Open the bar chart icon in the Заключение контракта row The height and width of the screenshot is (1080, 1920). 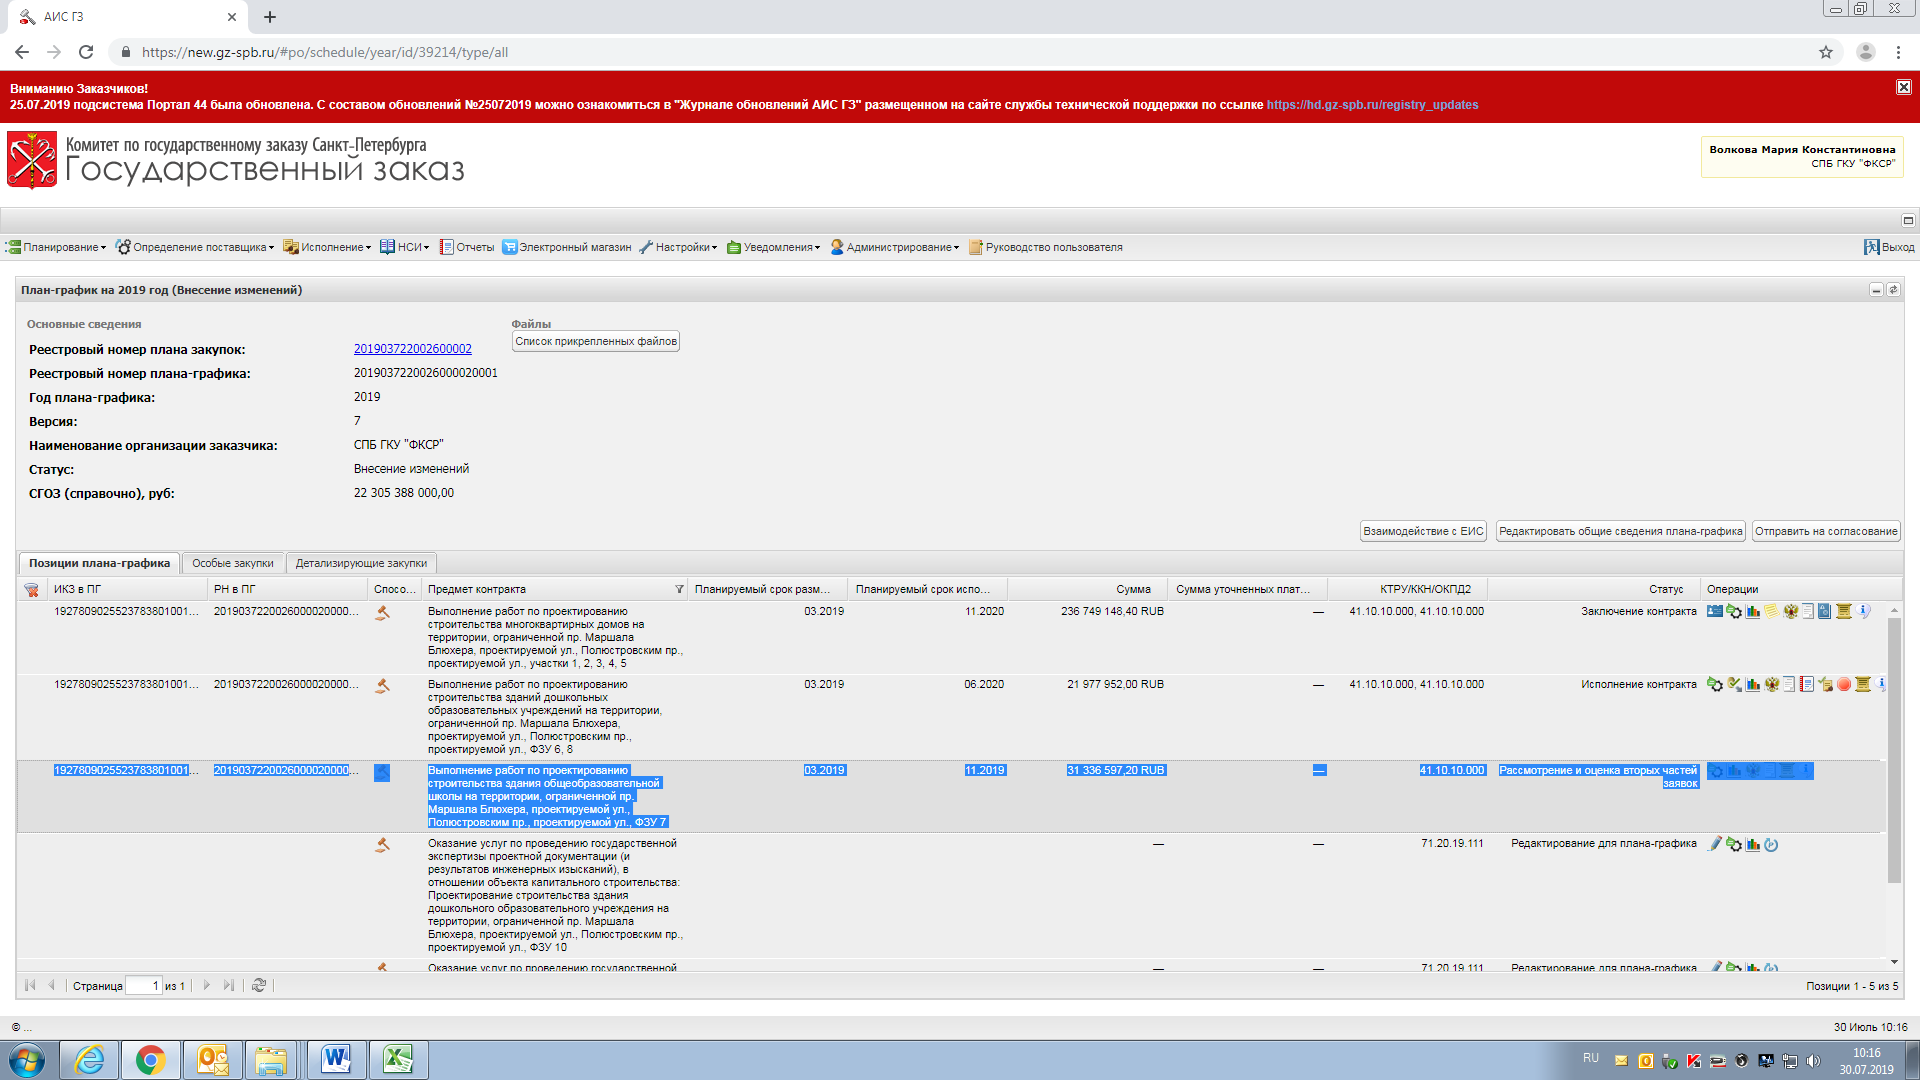pyautogui.click(x=1753, y=611)
